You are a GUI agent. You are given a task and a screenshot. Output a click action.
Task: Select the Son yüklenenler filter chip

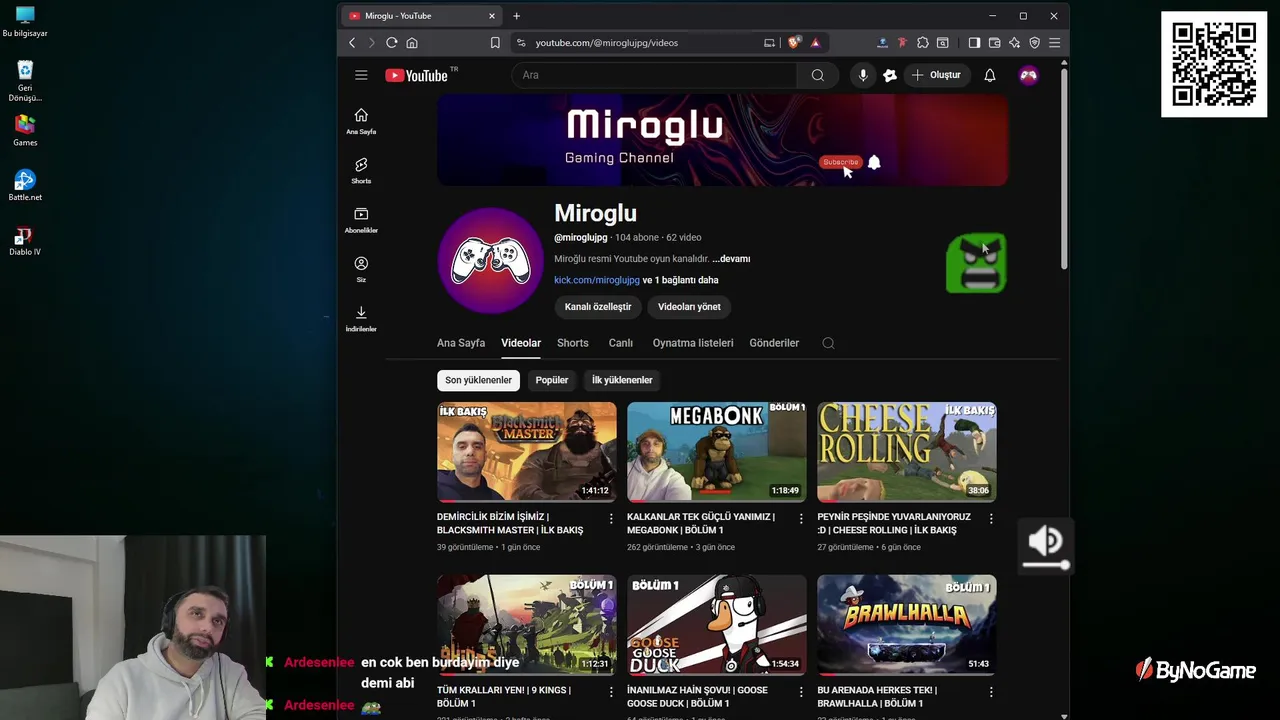coord(478,380)
